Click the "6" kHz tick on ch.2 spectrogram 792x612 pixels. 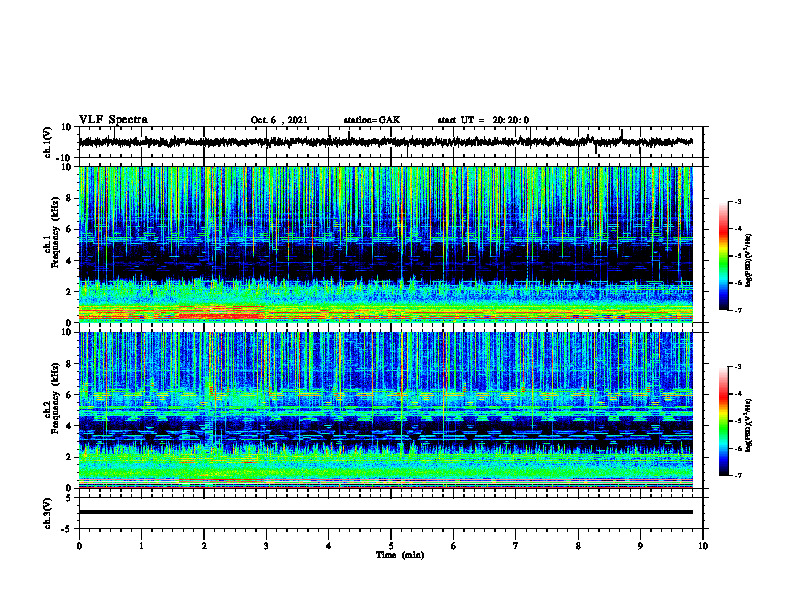[69, 395]
